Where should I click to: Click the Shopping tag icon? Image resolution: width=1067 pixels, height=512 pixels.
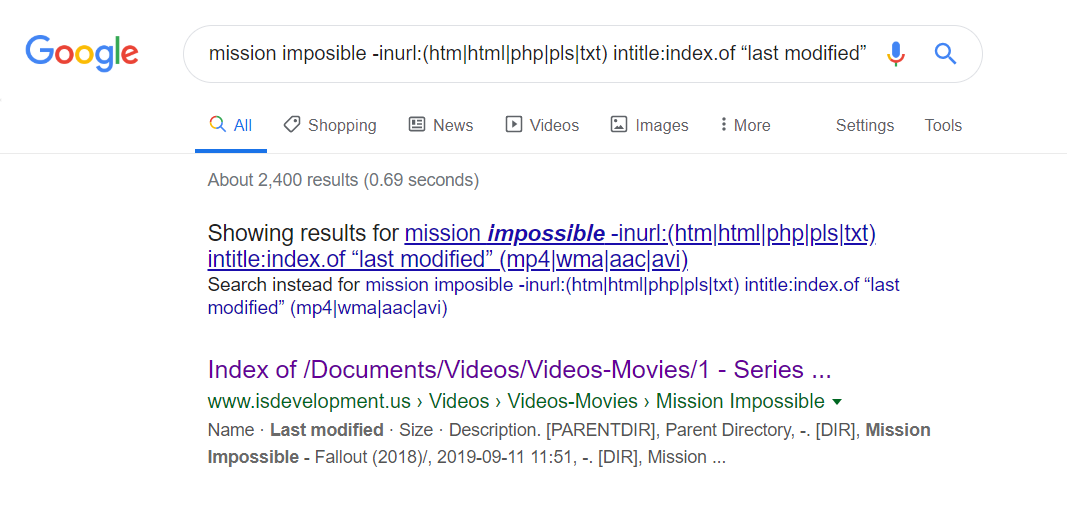click(x=292, y=125)
